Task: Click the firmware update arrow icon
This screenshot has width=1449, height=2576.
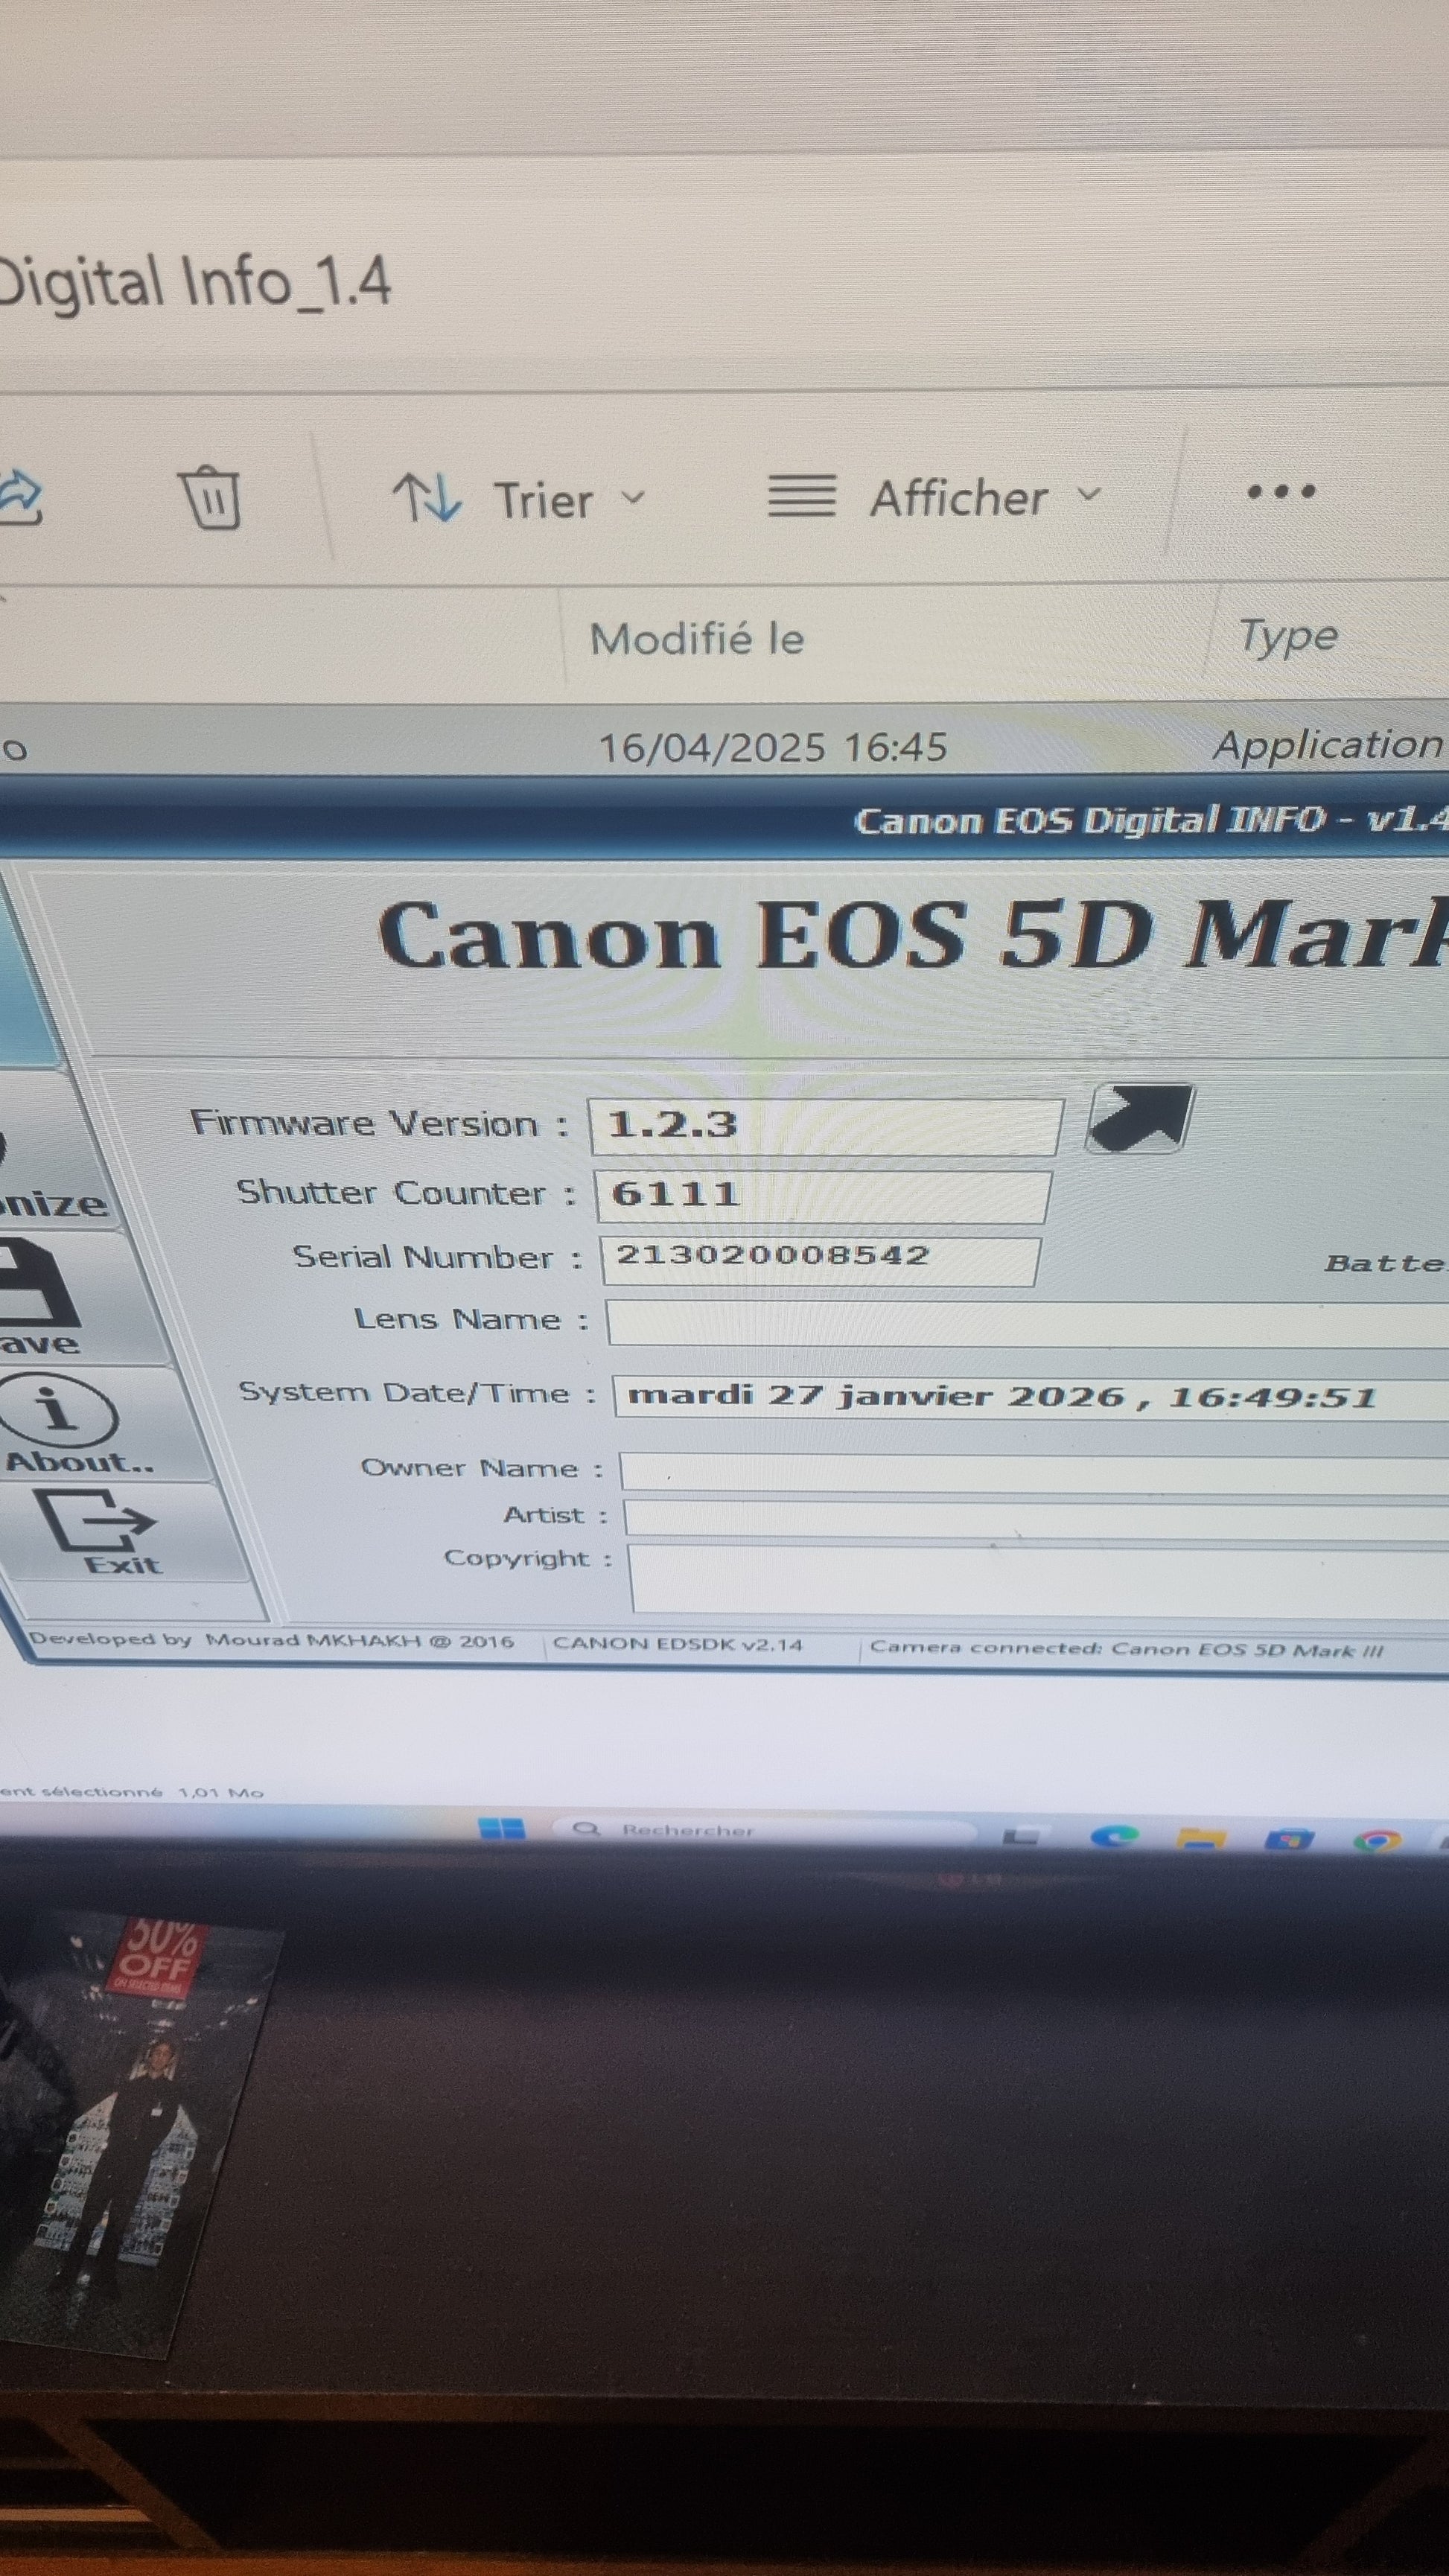Action: 1139,1117
